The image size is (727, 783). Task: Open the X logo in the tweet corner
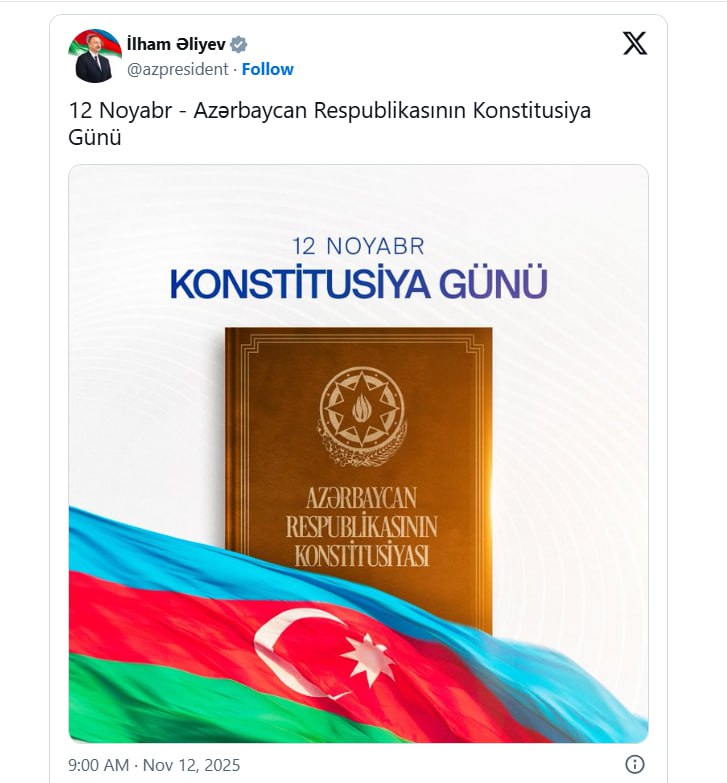click(x=635, y=43)
